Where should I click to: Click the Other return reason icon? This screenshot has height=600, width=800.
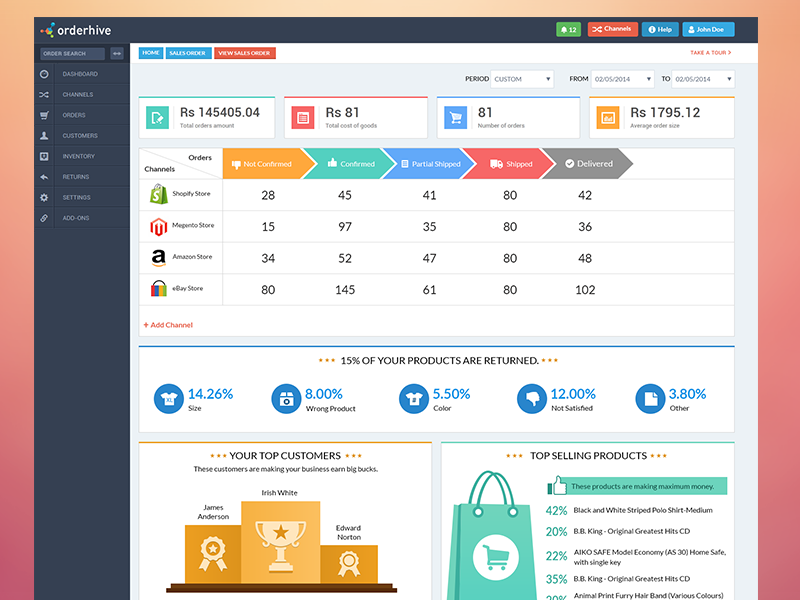[x=651, y=398]
